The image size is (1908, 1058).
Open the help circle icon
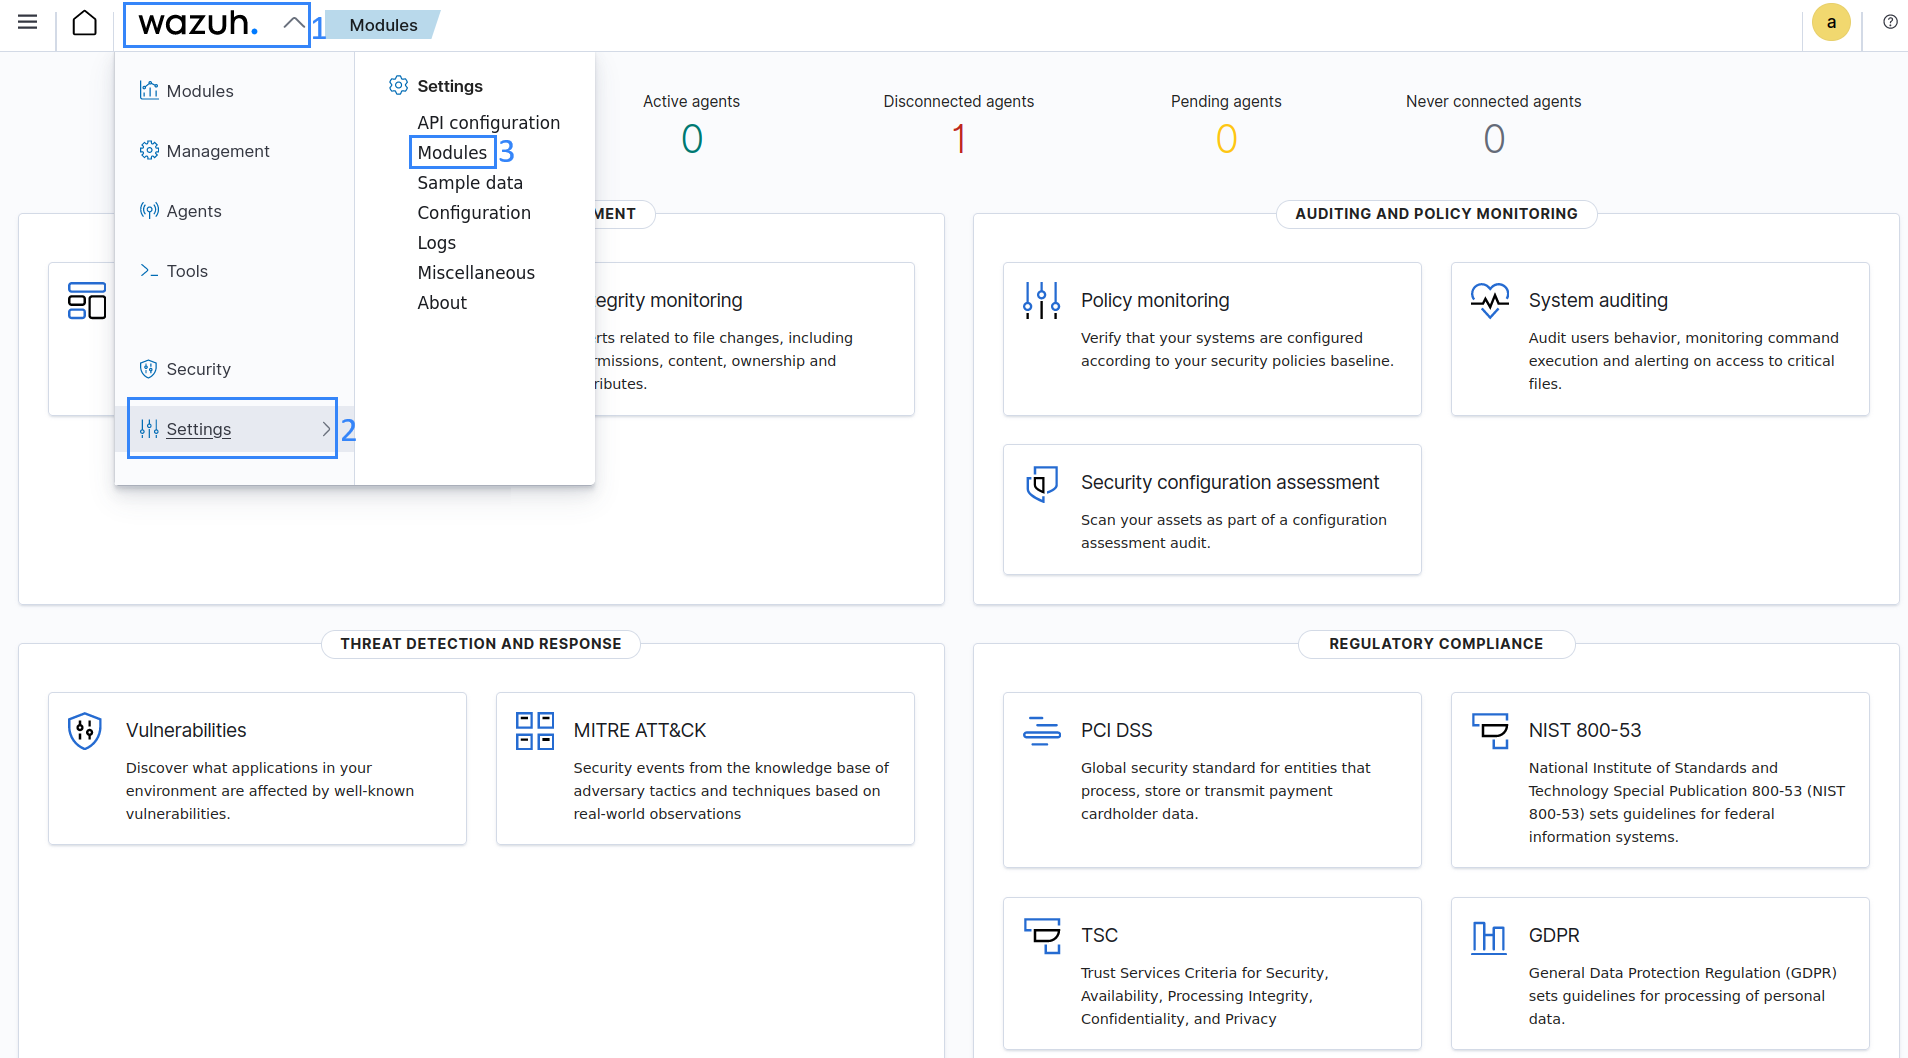click(x=1890, y=22)
